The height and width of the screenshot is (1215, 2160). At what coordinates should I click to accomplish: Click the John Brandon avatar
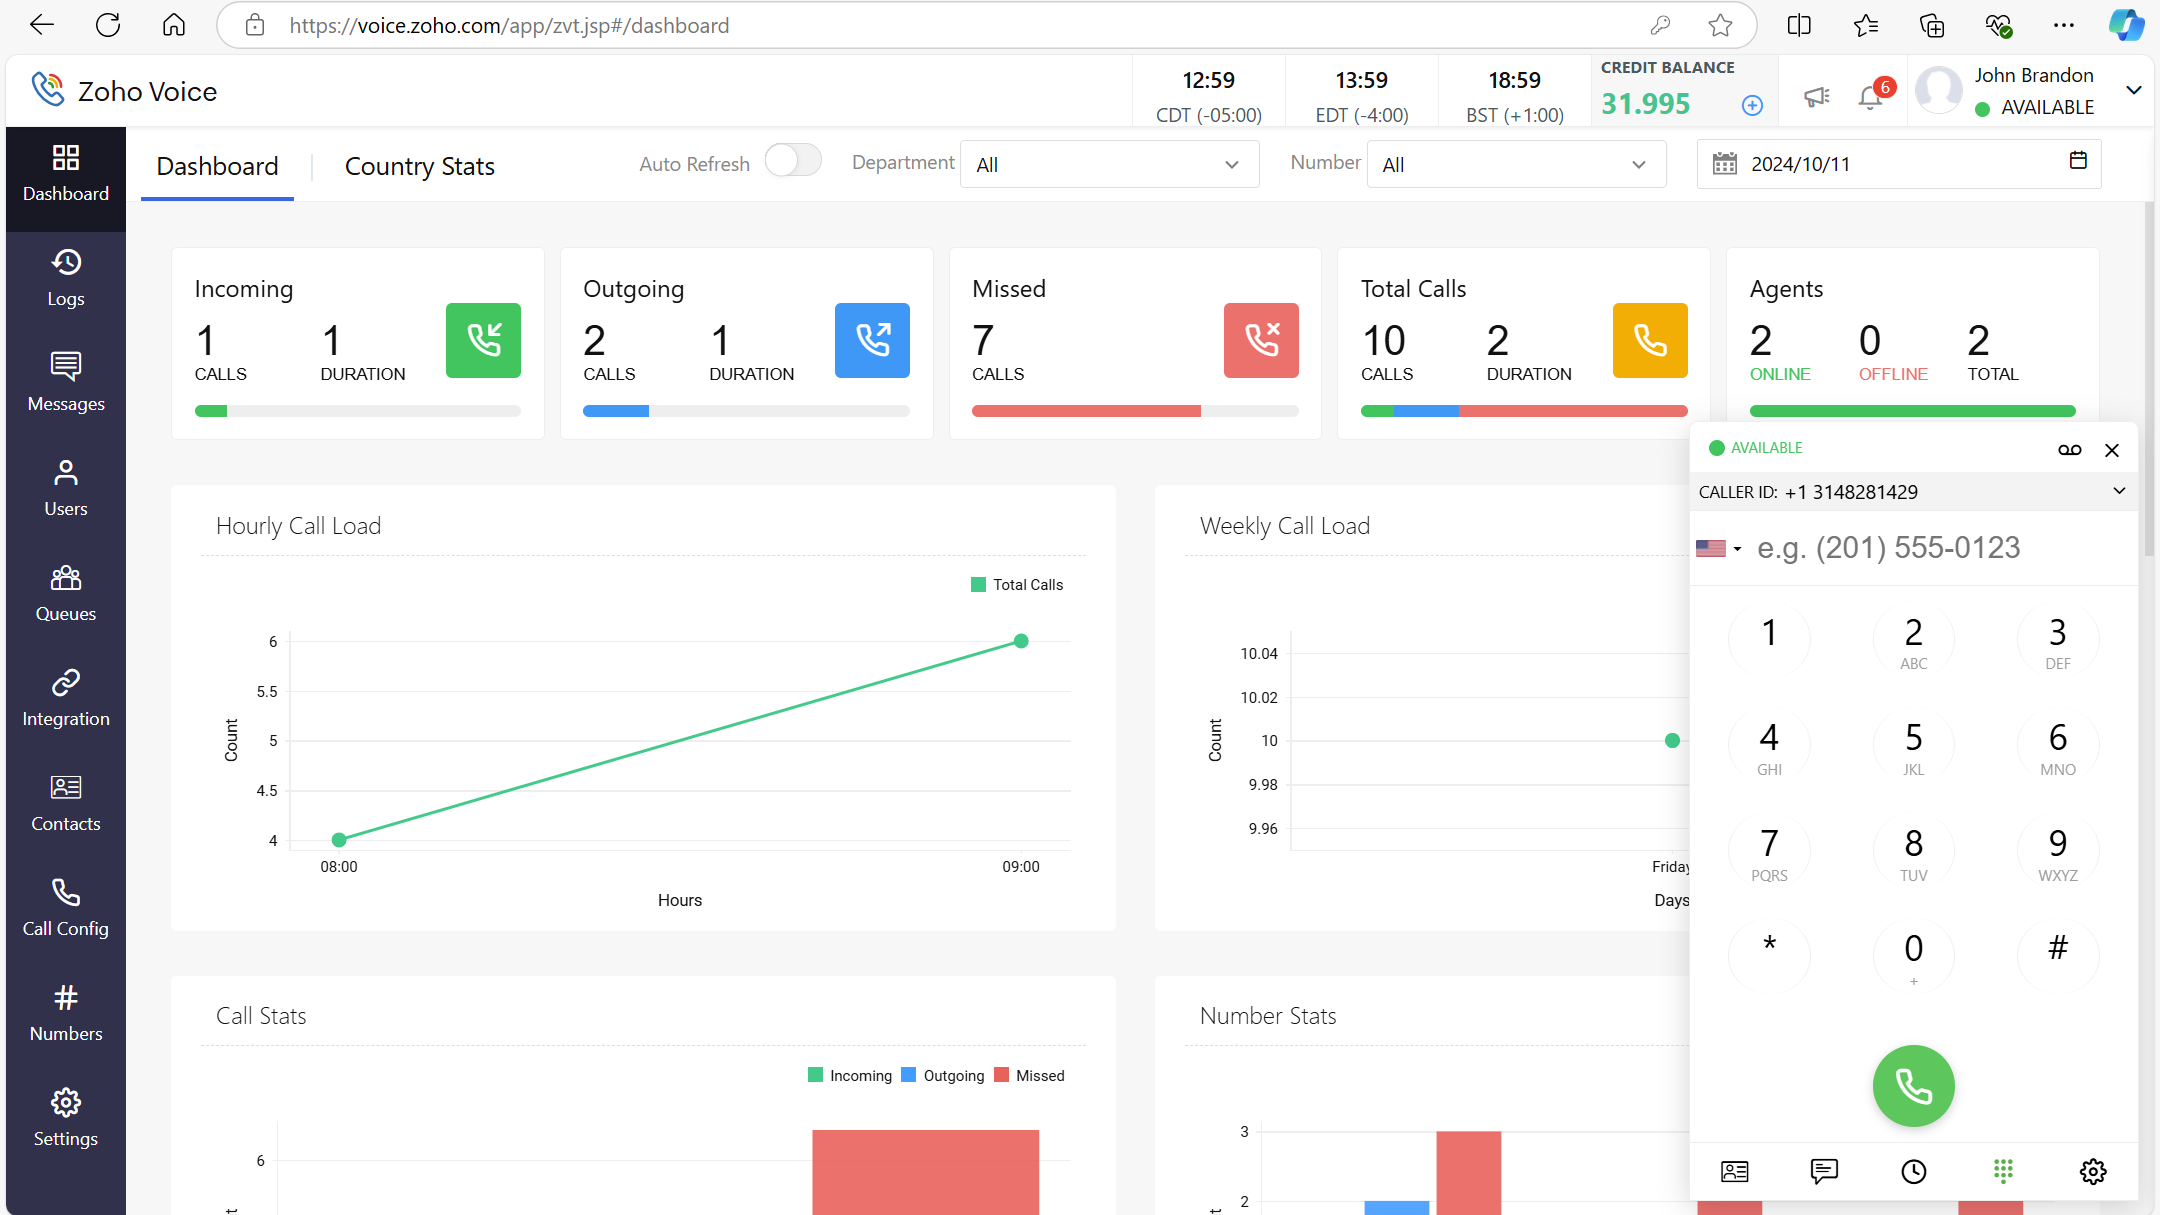(1938, 90)
